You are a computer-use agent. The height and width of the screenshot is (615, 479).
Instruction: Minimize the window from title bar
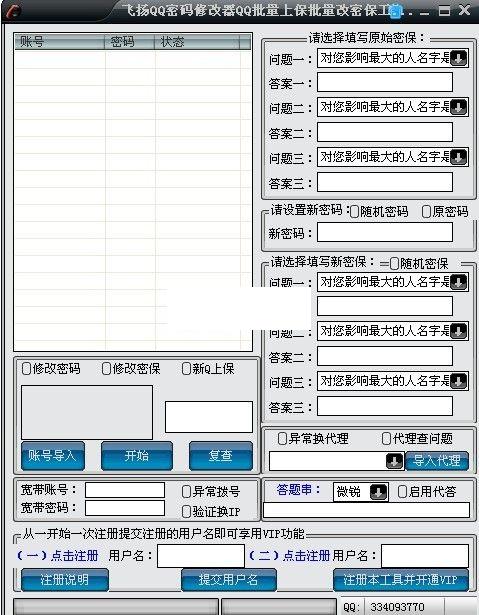pyautogui.click(x=424, y=12)
